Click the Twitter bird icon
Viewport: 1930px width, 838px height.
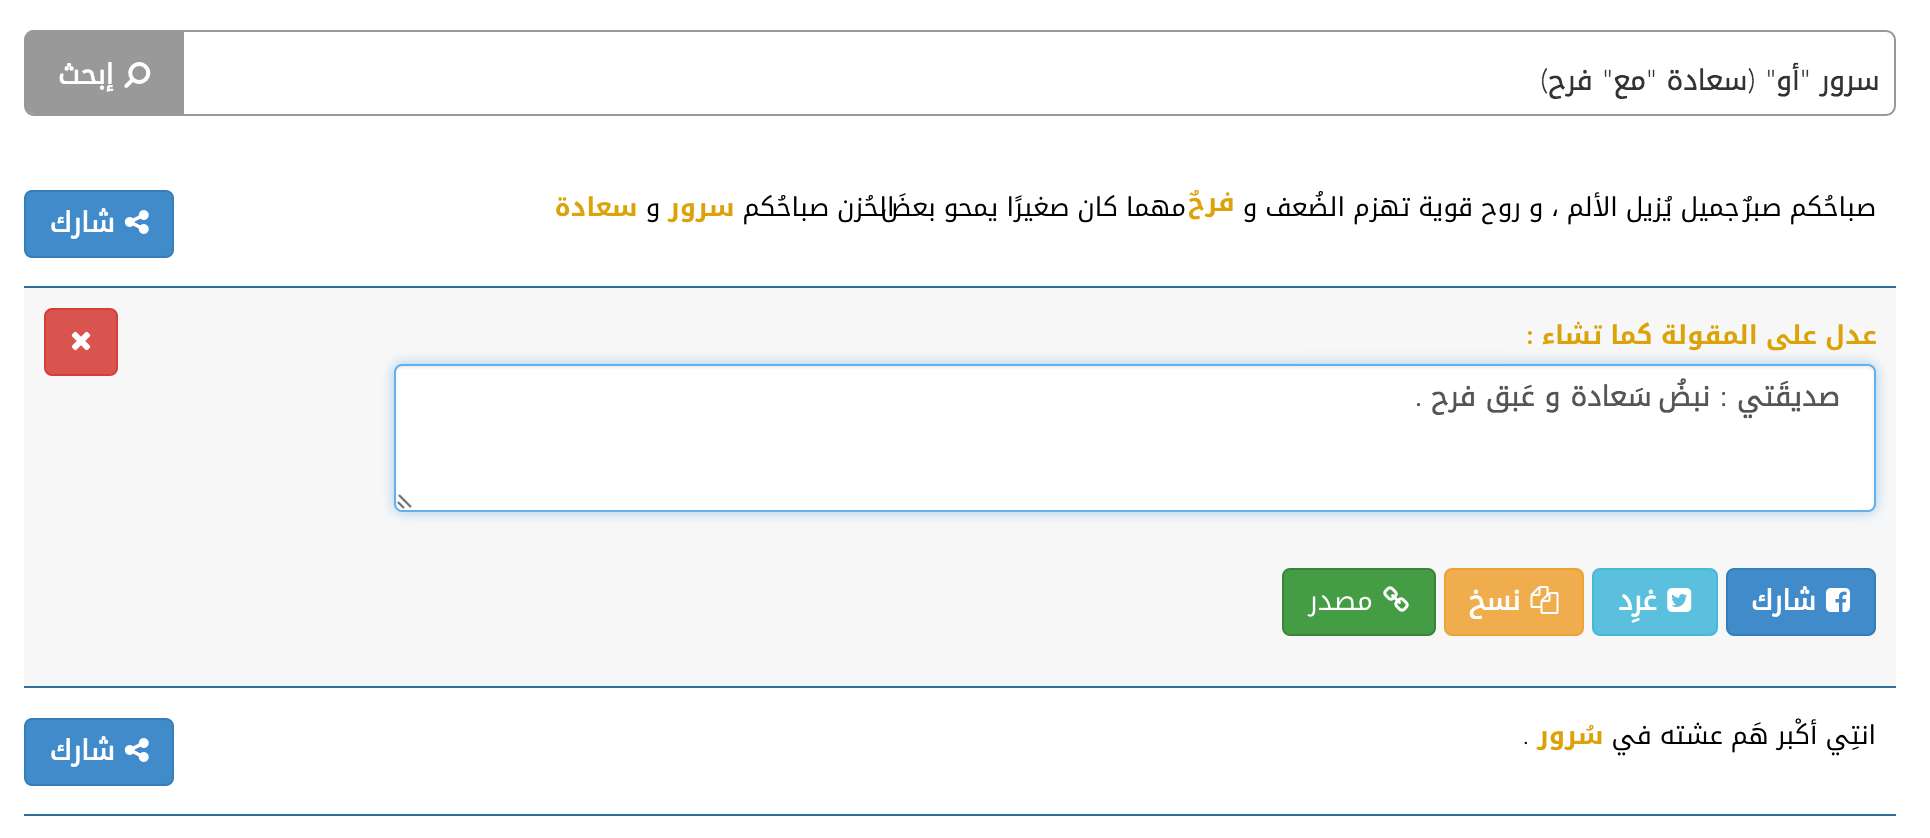click(x=1679, y=600)
